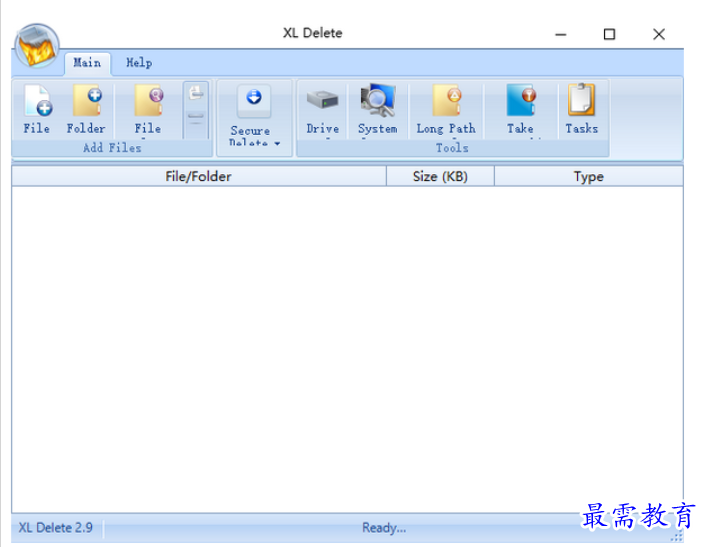
Task: Click the small remove-file icon in Add Files
Action: pos(196,94)
